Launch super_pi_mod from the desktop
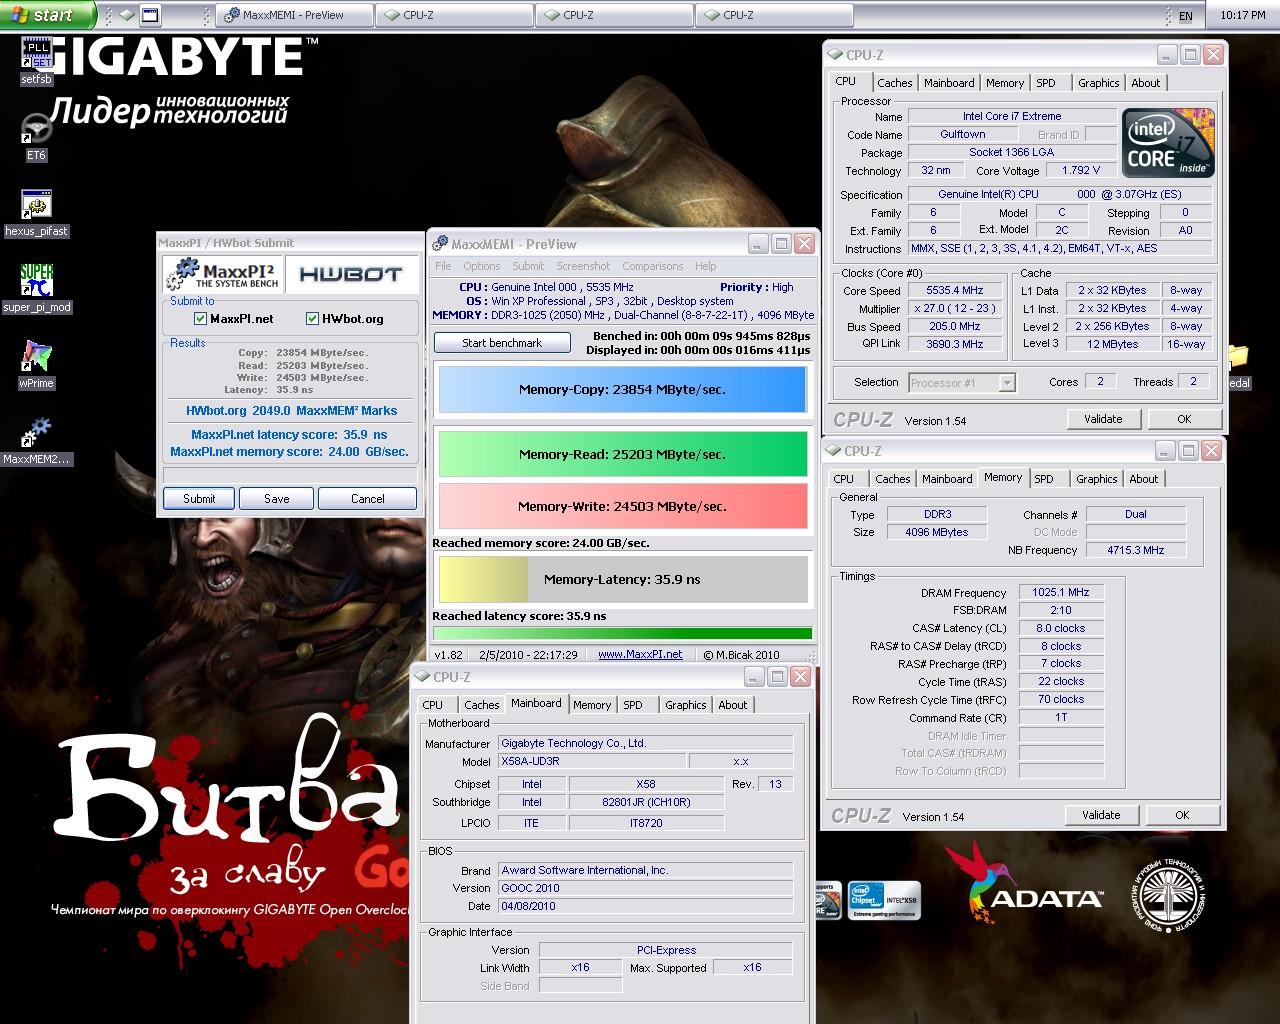 [x=36, y=288]
